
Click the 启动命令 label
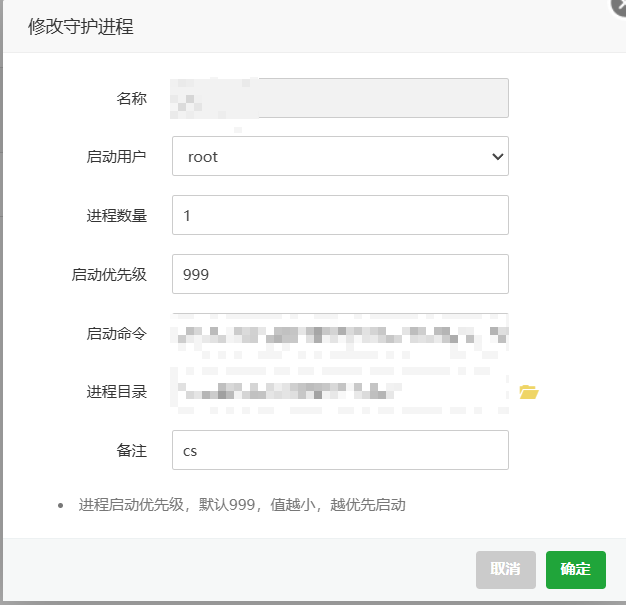117,333
